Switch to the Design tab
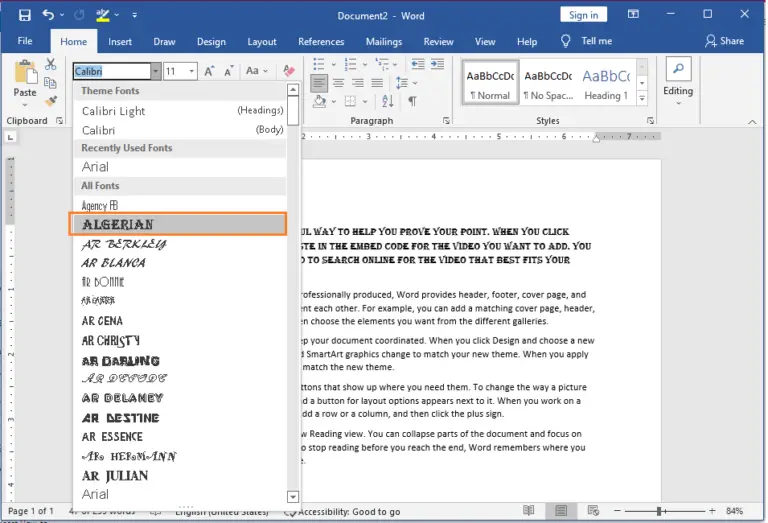The height and width of the screenshot is (523, 768). pos(211,42)
